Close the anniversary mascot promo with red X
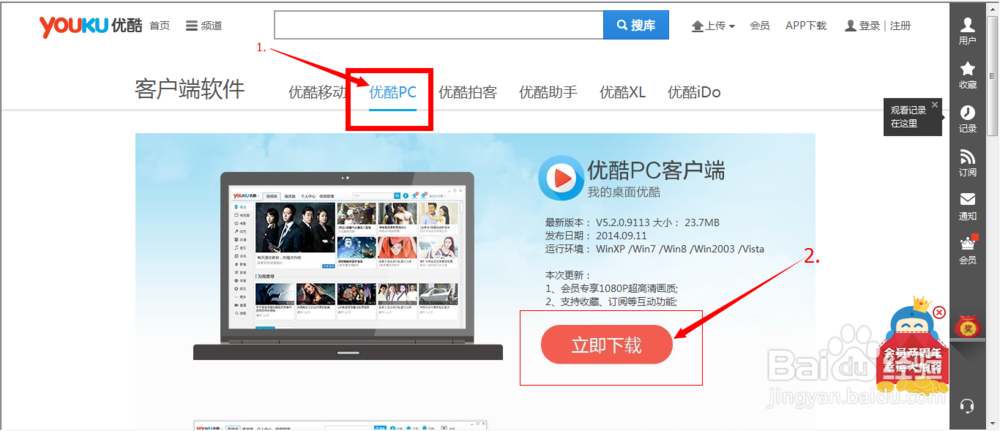Screen dimensions: 1000x431 [939, 312]
